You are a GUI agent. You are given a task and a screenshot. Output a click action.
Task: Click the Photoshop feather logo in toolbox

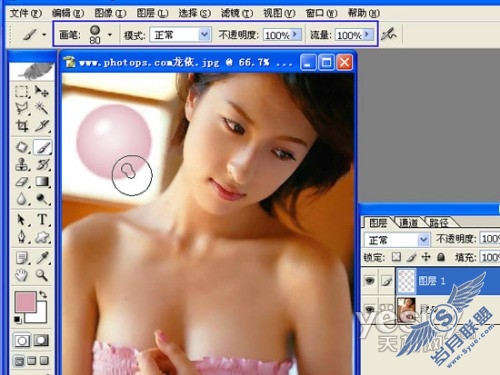(33, 71)
